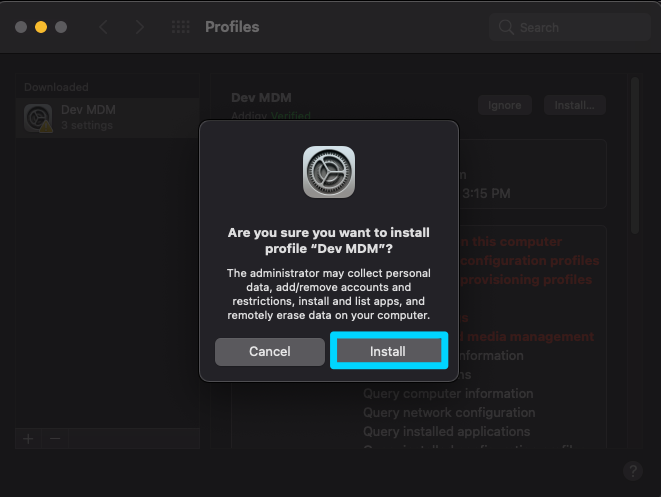Go back with the left chevron

(x=104, y=27)
